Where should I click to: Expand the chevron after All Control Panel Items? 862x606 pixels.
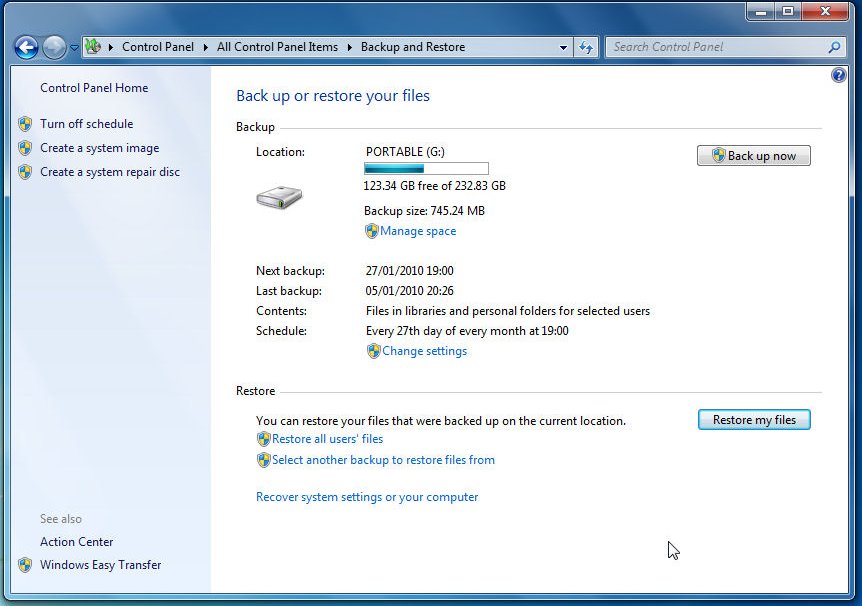[350, 47]
